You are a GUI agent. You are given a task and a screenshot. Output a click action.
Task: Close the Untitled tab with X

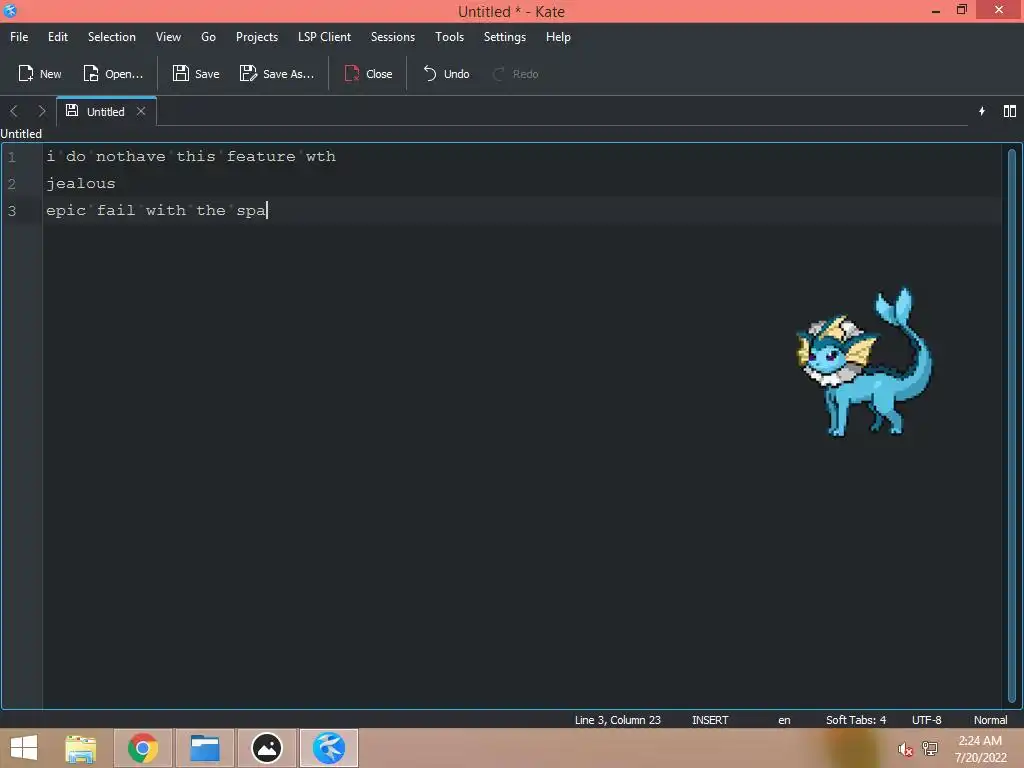point(141,111)
